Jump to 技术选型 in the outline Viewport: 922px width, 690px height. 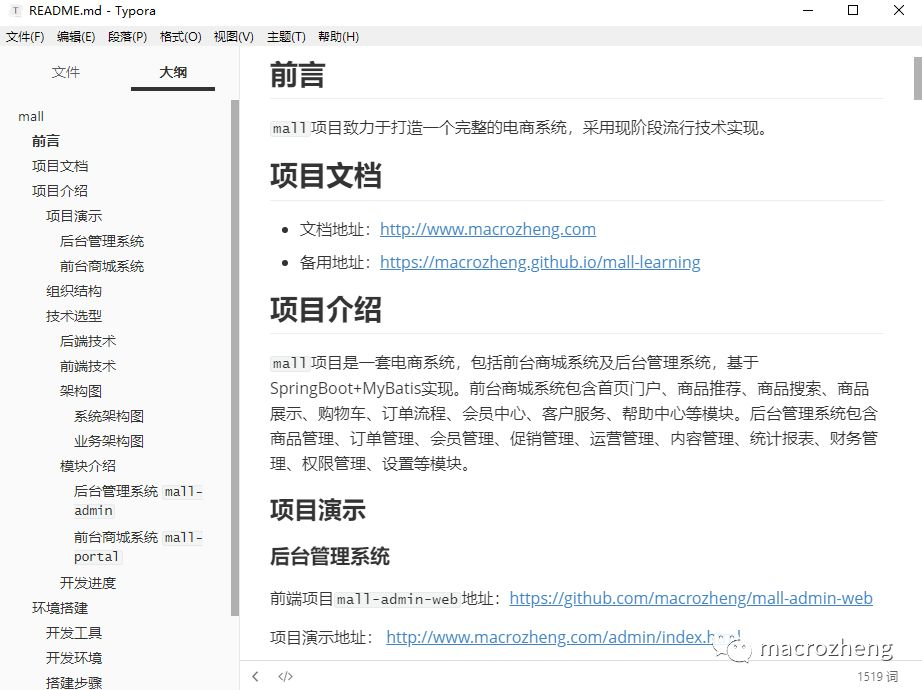[74, 316]
